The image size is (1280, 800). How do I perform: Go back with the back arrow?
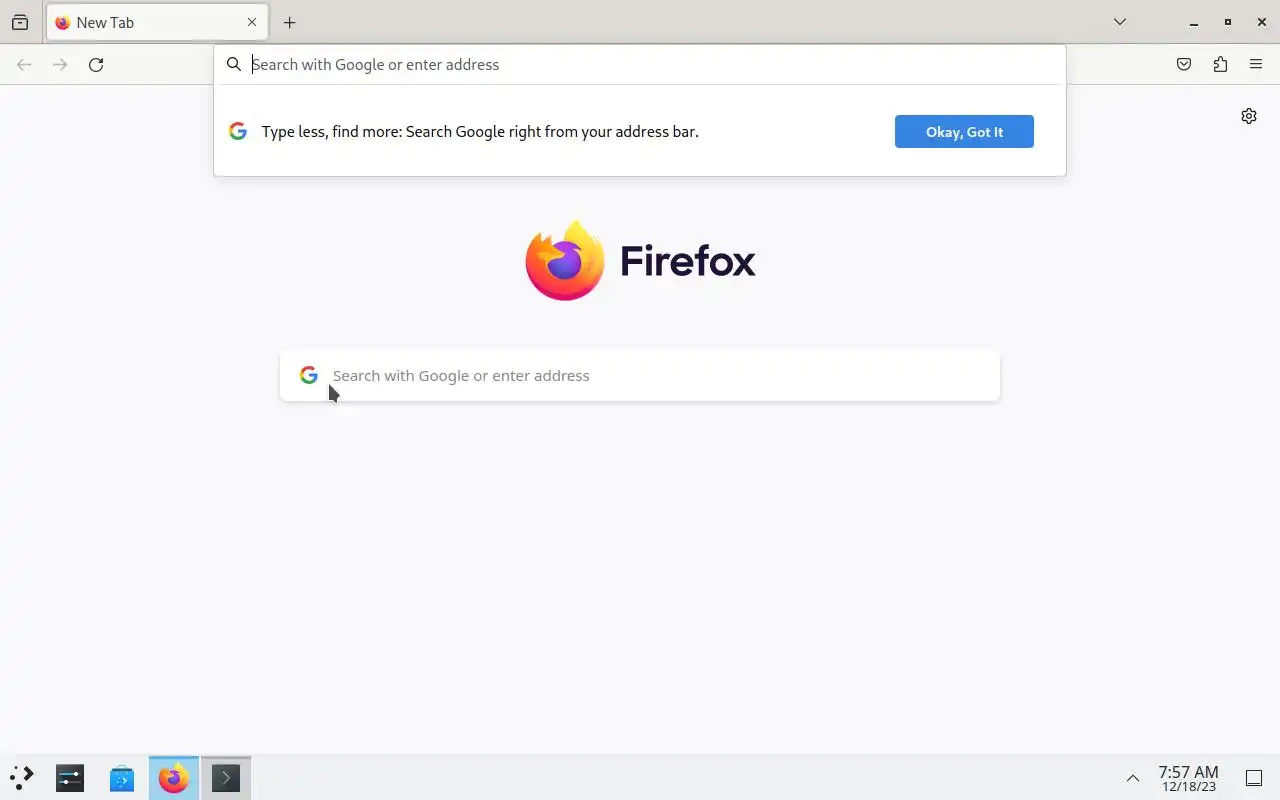(24, 65)
